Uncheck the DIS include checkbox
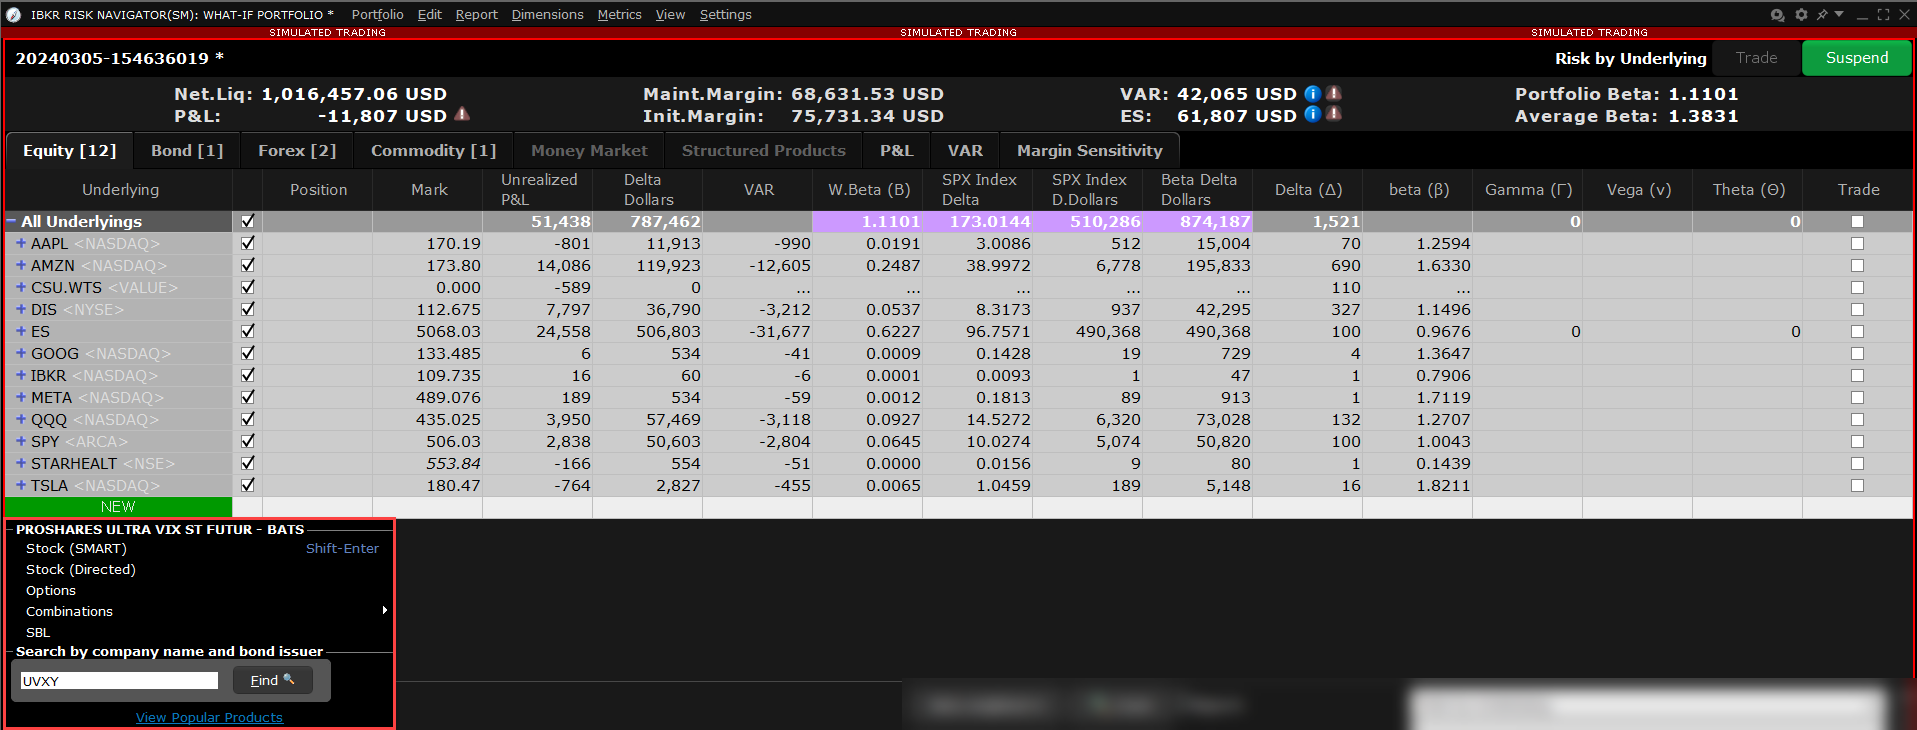This screenshot has width=1917, height=730. 248,309
